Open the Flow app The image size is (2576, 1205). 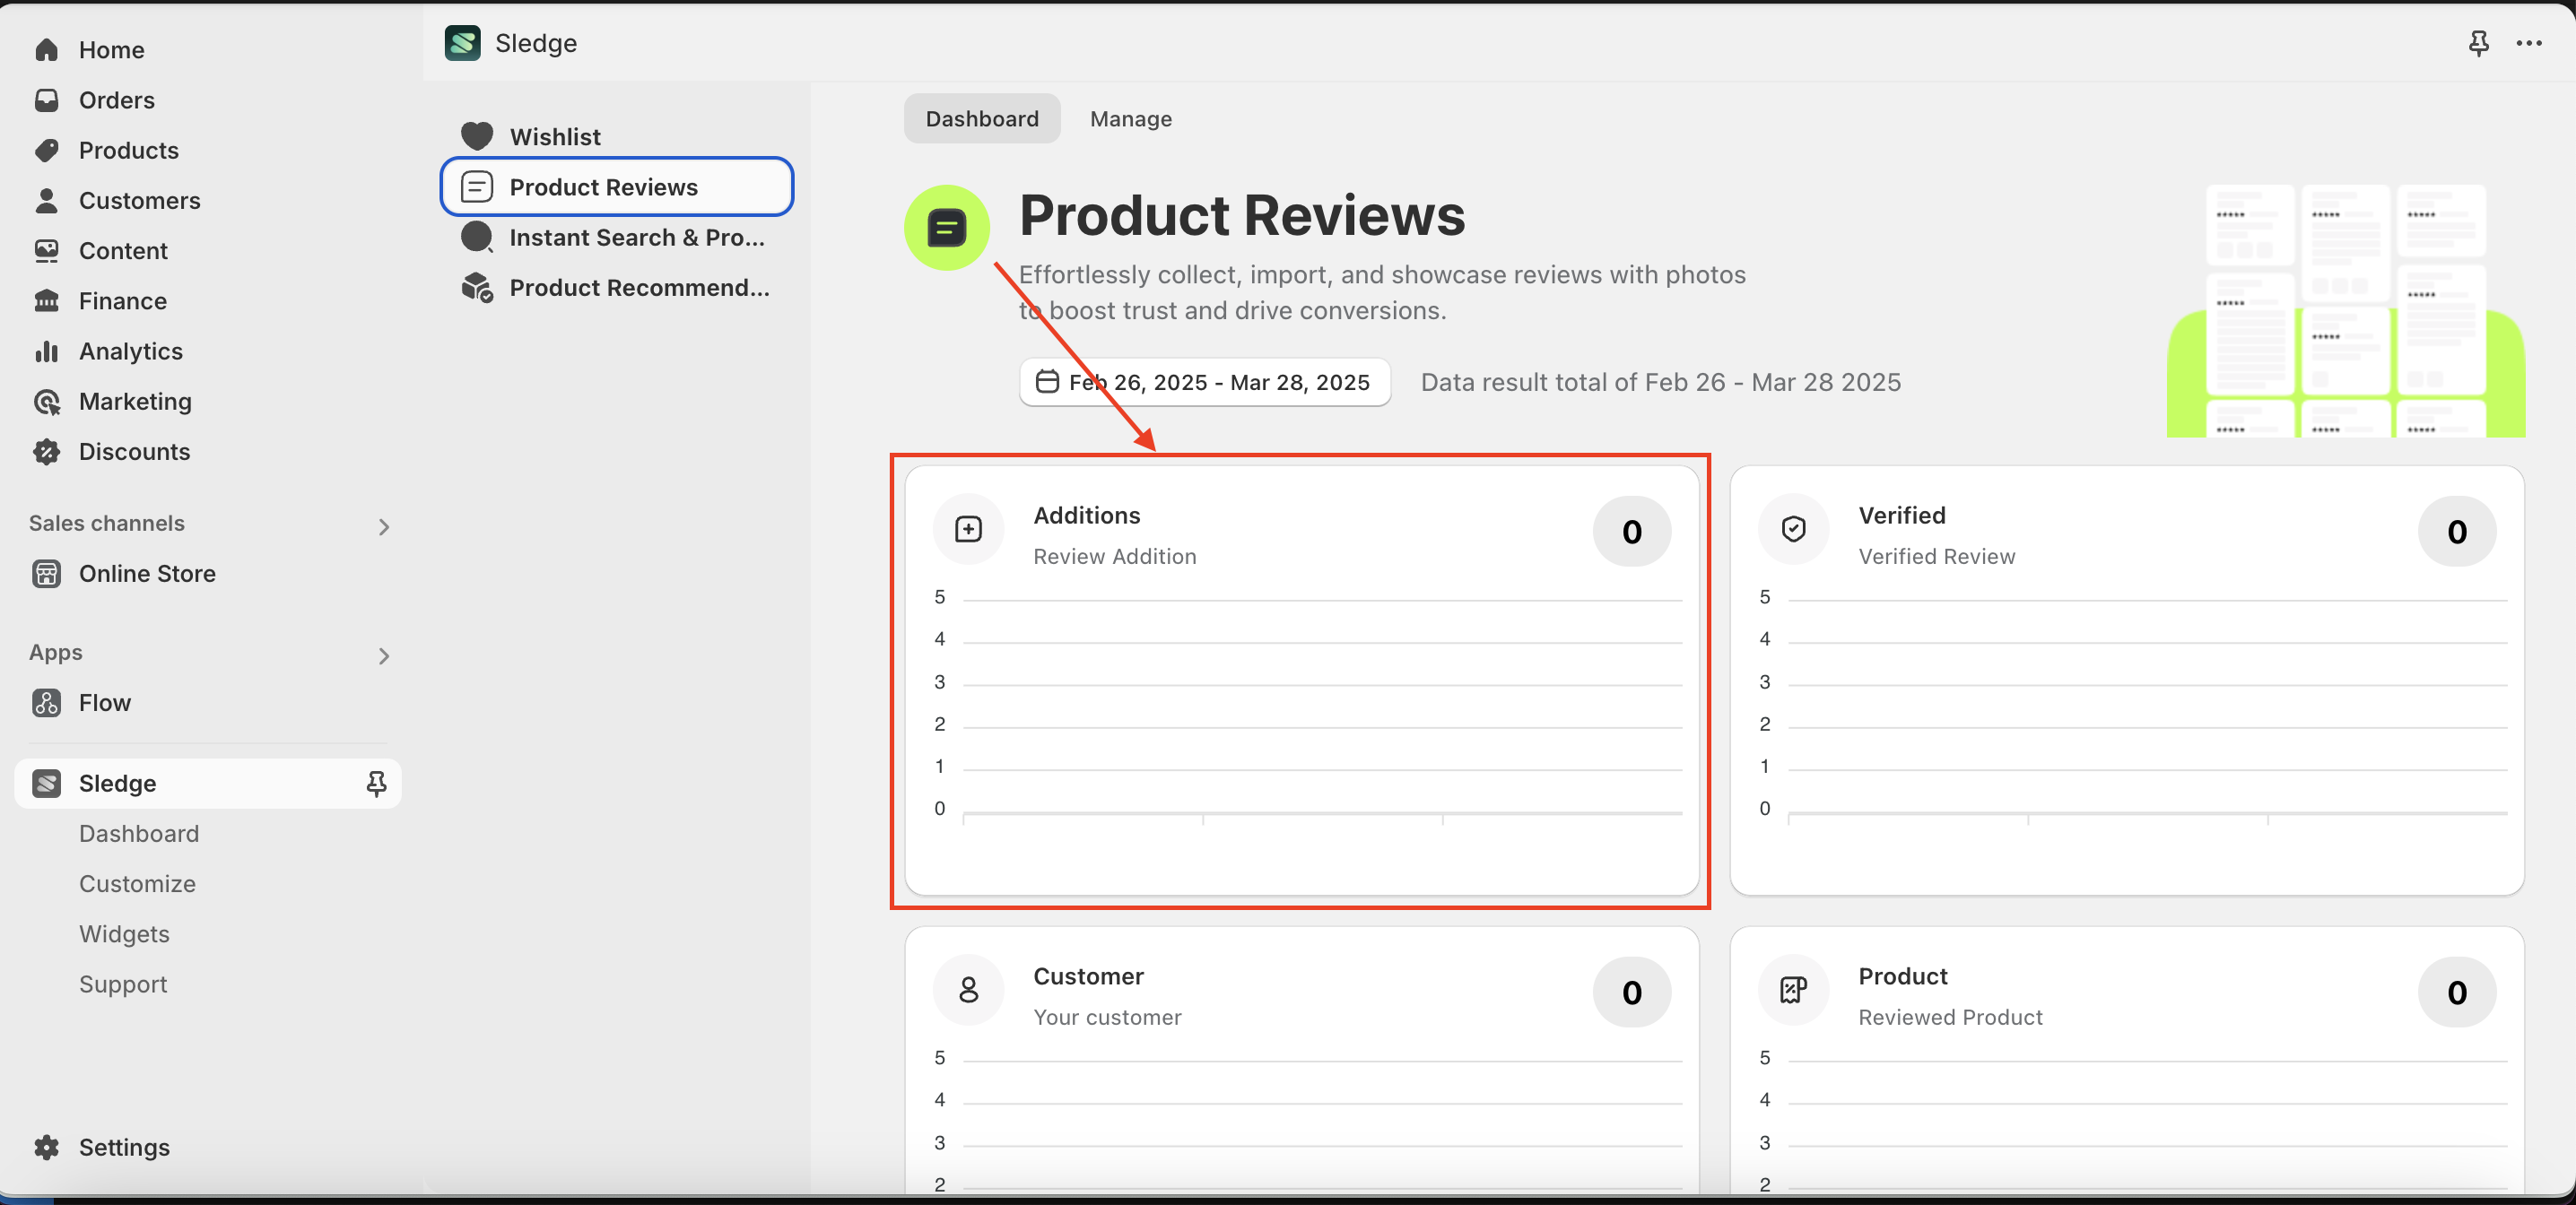104,702
